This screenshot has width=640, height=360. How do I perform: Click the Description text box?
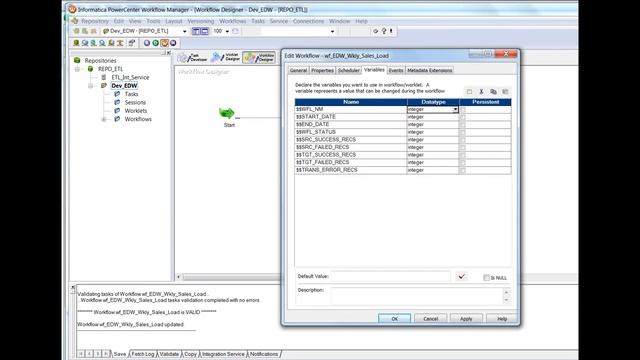pos(417,296)
